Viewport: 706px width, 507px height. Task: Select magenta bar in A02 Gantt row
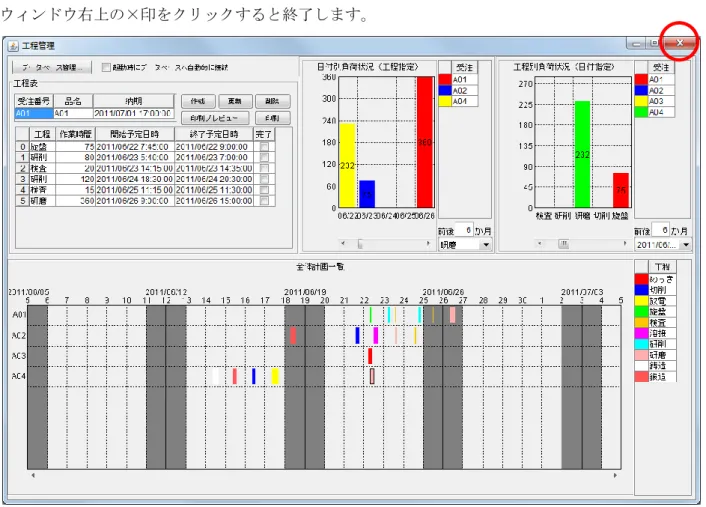[x=376, y=335]
